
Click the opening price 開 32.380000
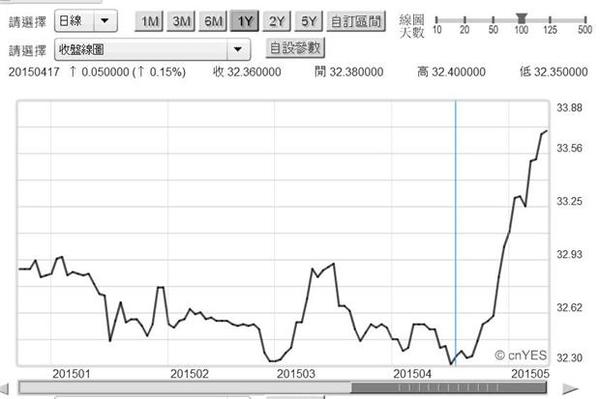pyautogui.click(x=349, y=72)
